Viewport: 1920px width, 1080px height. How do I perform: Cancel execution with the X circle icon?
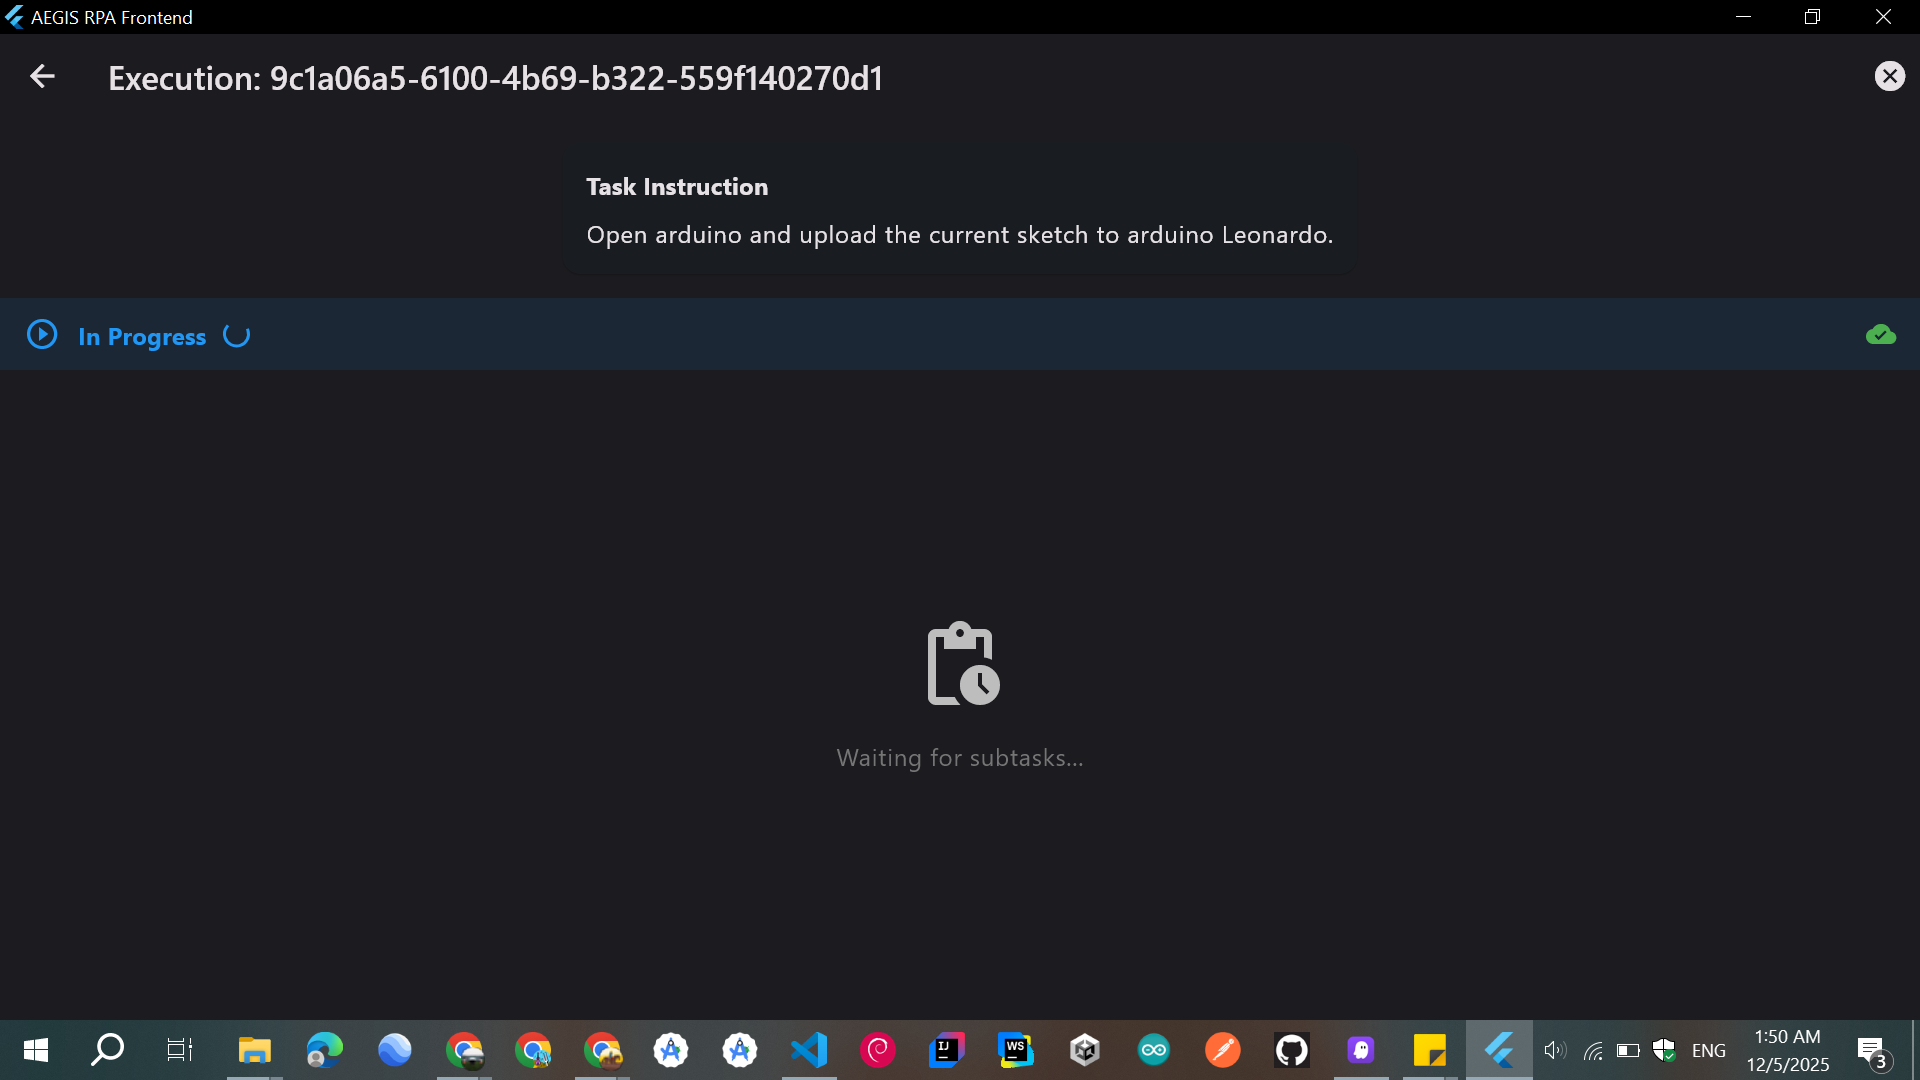[x=1889, y=77]
